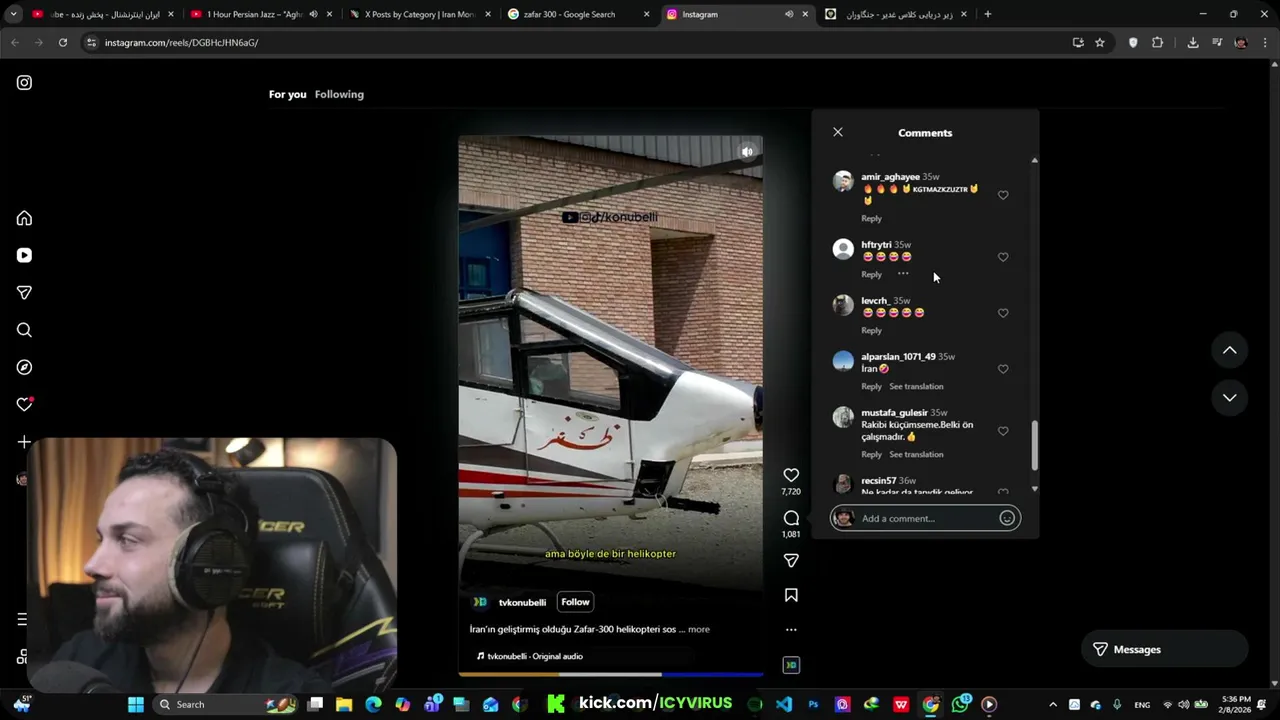Mute the reel audio speaker
The image size is (1280, 720).
tap(747, 152)
